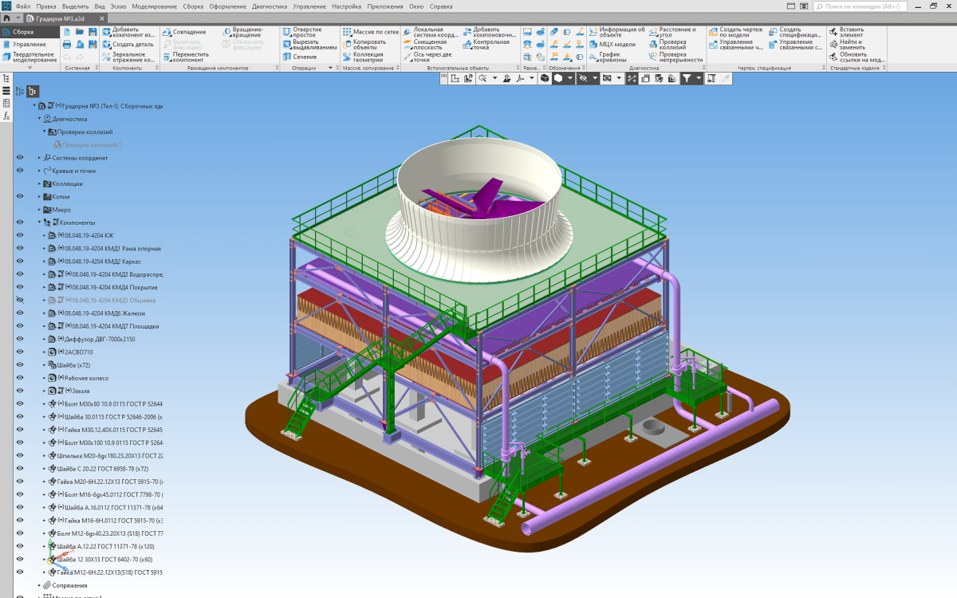Open the Диагностика menu
957x598 pixels.
pyautogui.click(x=269, y=6)
